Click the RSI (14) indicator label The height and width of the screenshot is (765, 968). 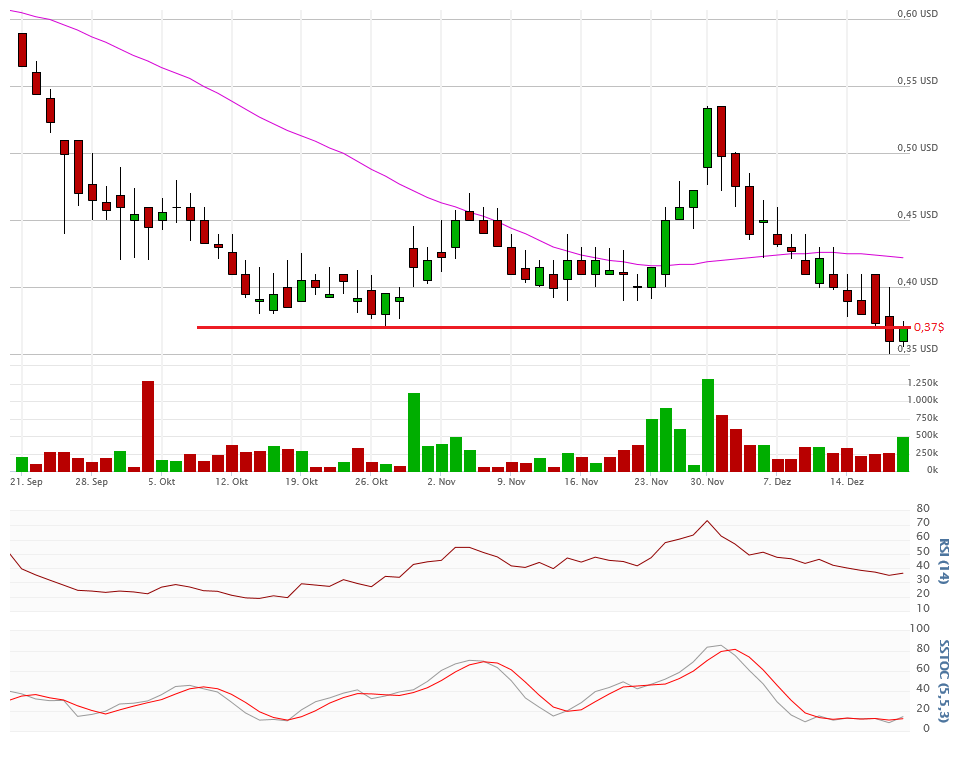coord(944,561)
